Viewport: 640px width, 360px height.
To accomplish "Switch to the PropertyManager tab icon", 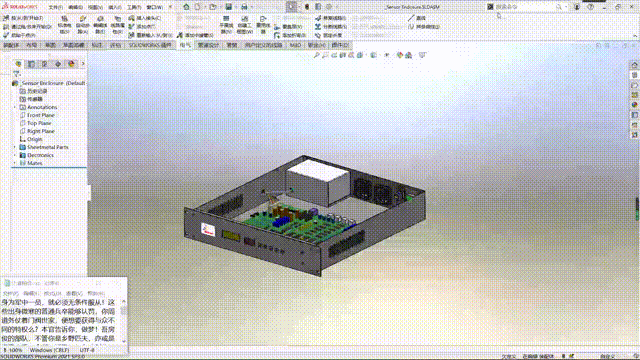I will pos(31,64).
